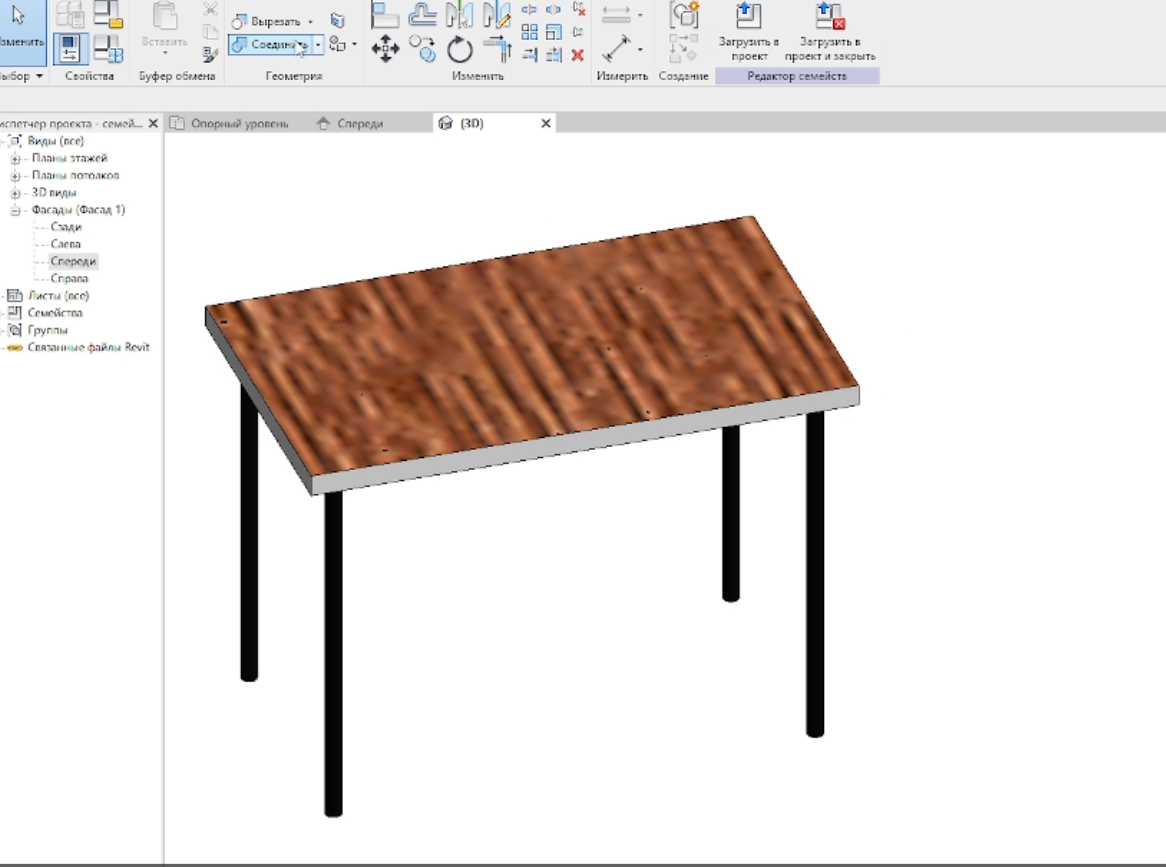Viewport: 1166px width, 867px height.
Task: Select Mirror - Pick Axis tool
Action: pos(460,15)
